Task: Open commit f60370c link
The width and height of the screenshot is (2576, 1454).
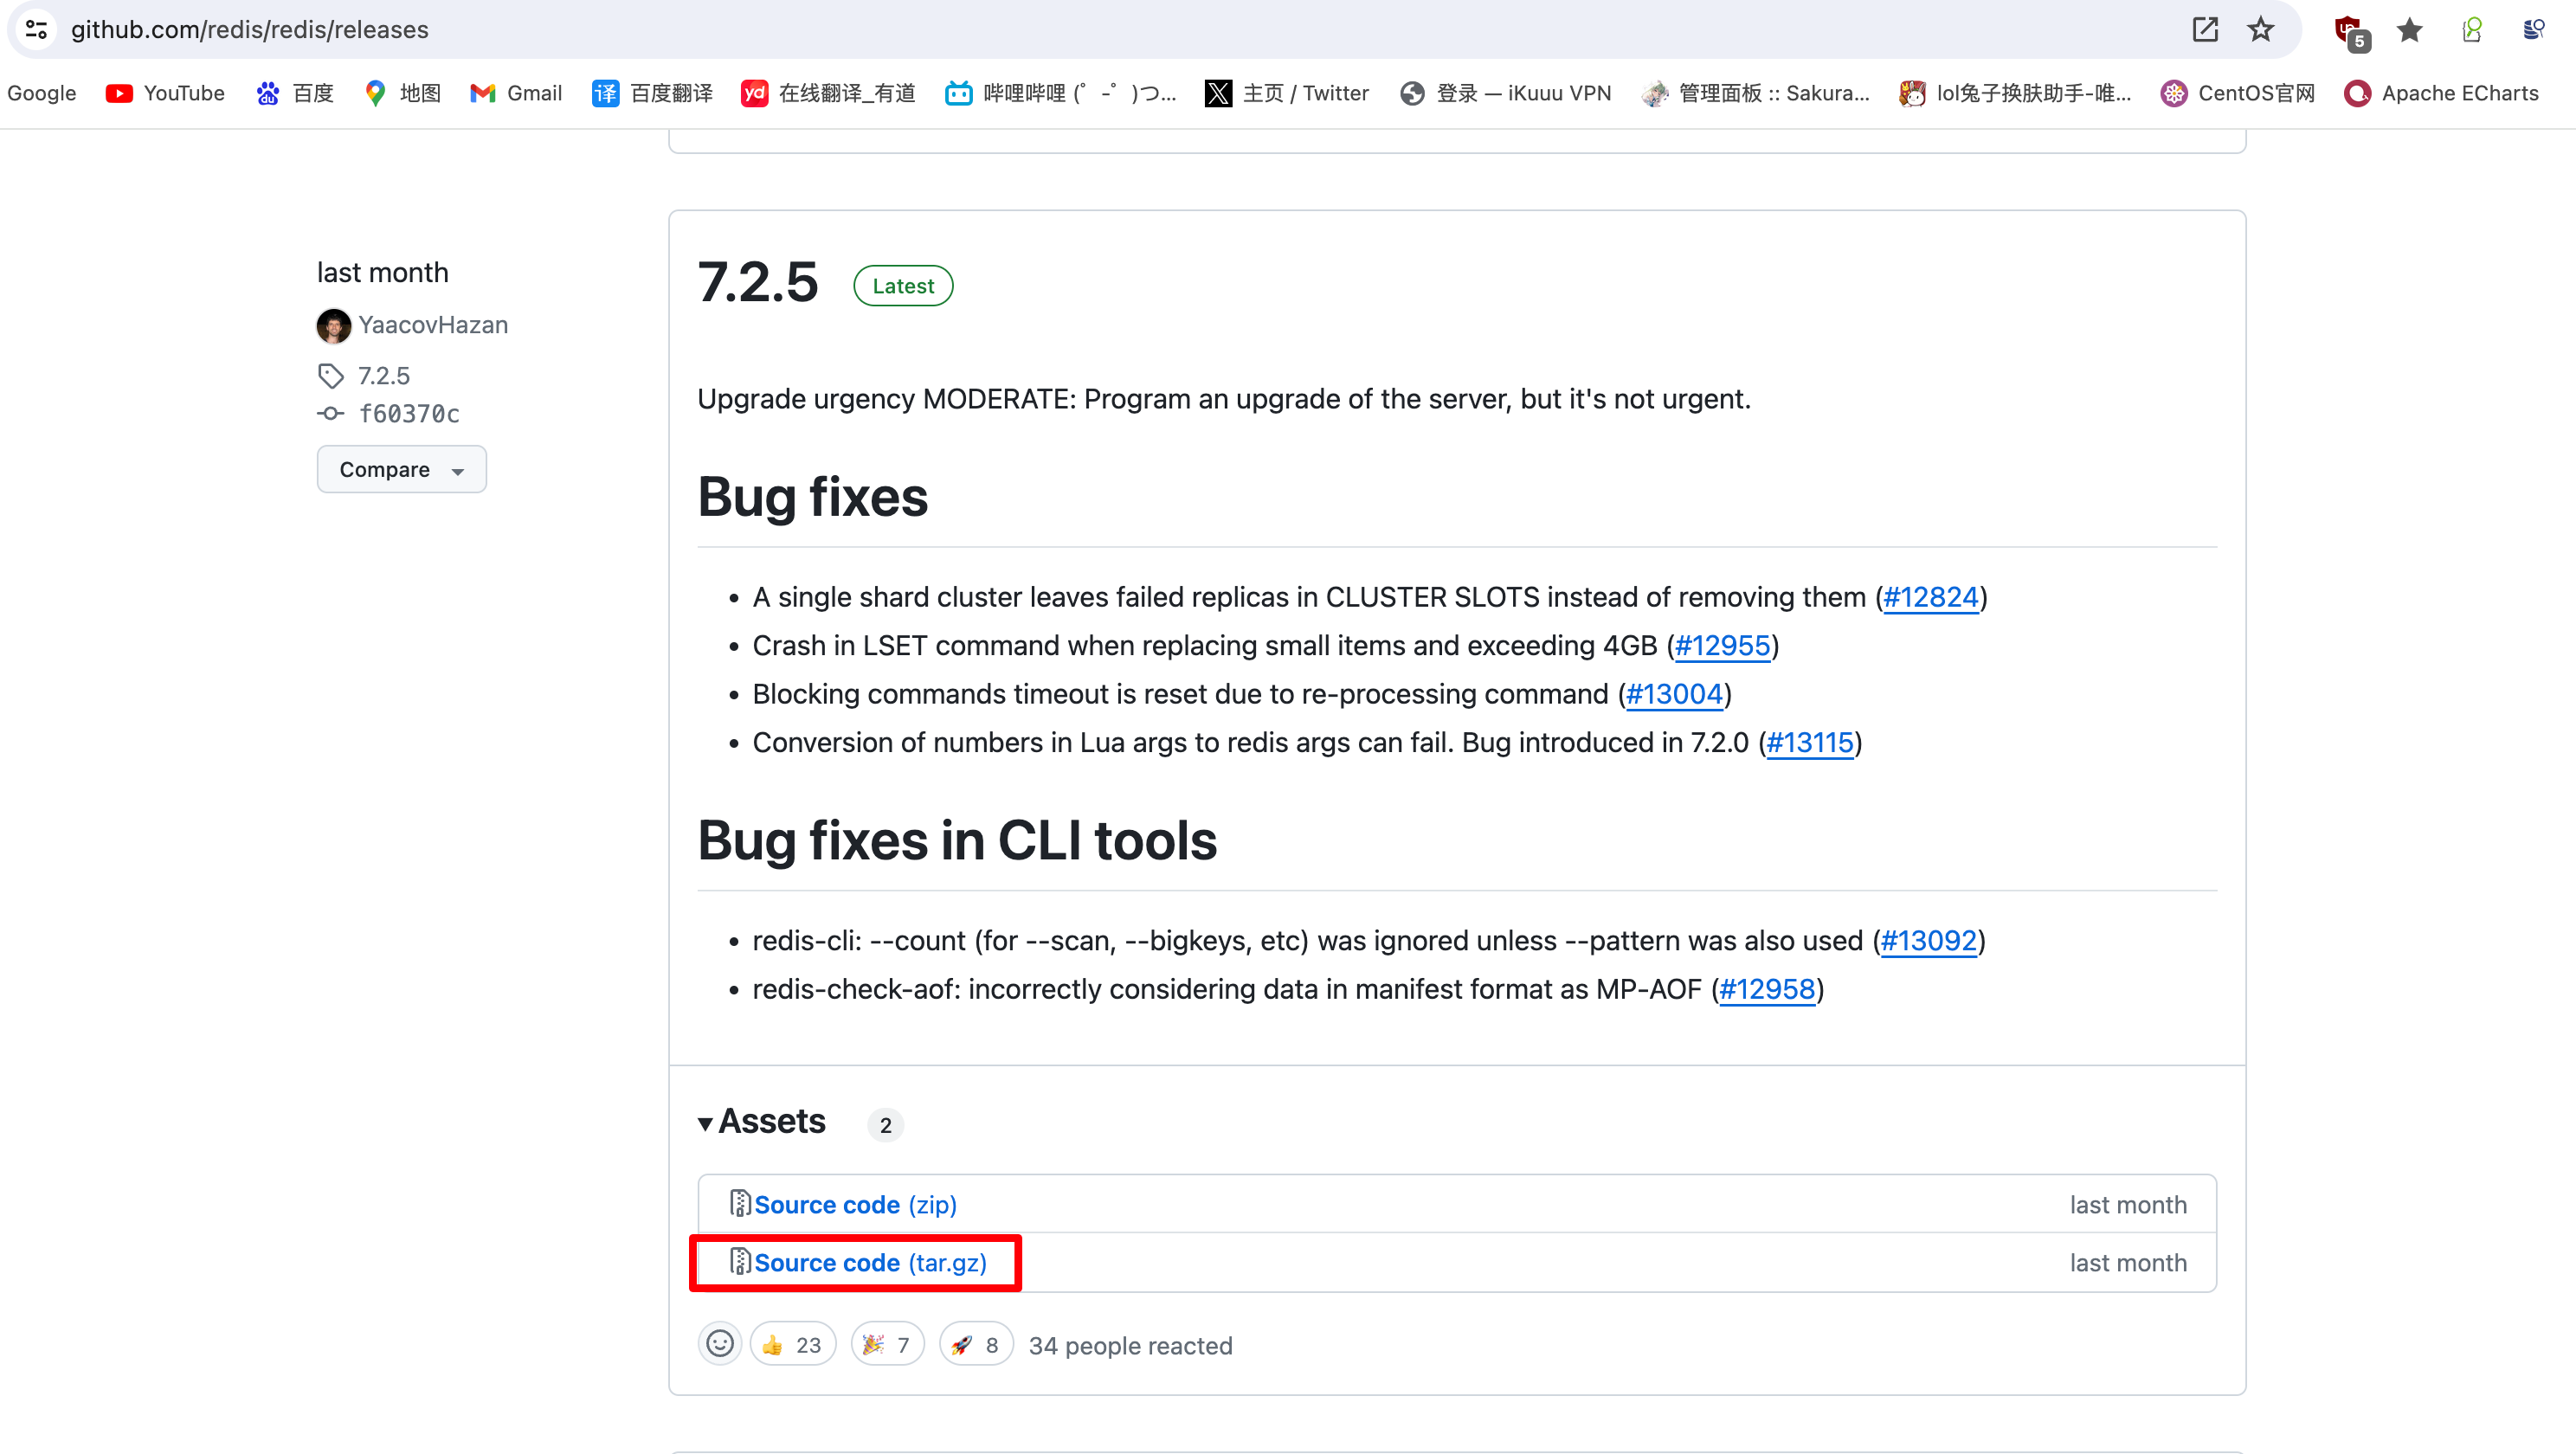Action: 409,413
